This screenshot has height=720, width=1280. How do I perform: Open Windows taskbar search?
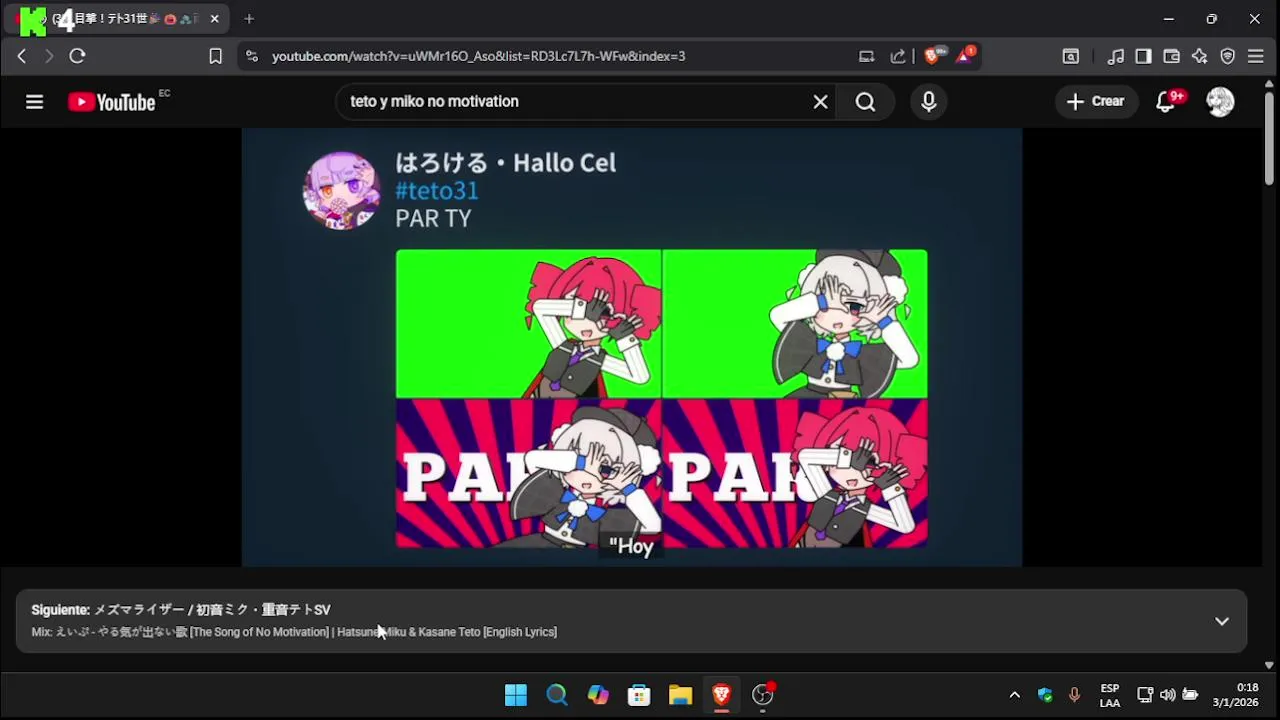click(557, 695)
